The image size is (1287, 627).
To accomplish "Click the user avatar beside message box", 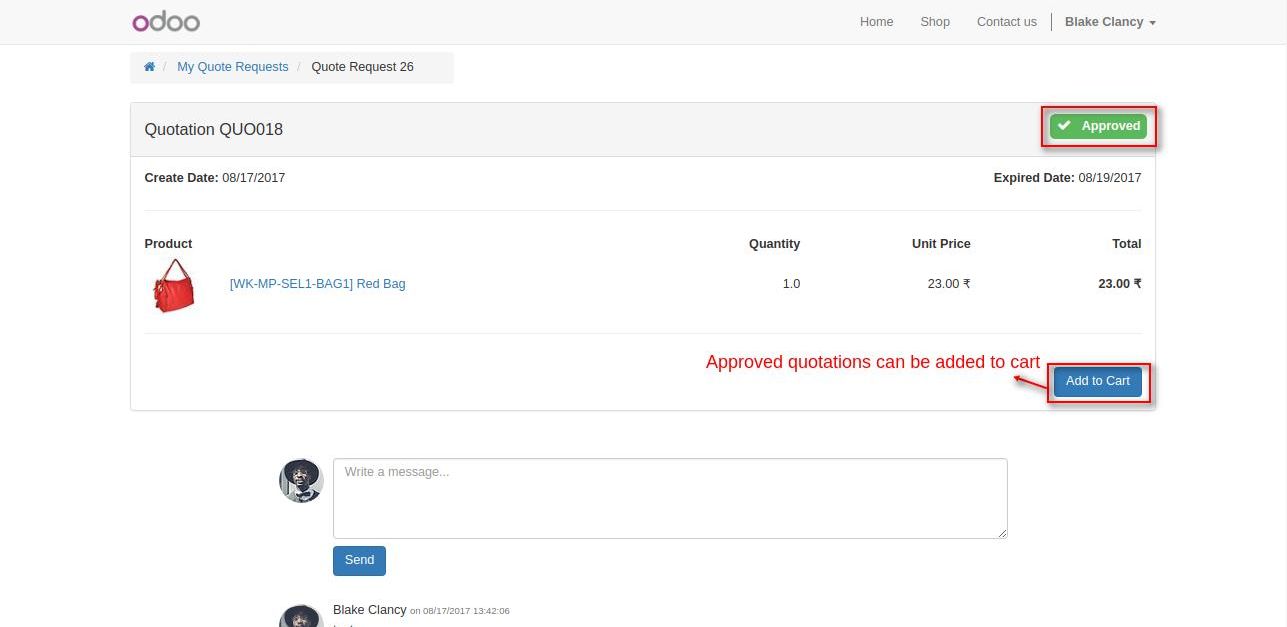I will [301, 481].
